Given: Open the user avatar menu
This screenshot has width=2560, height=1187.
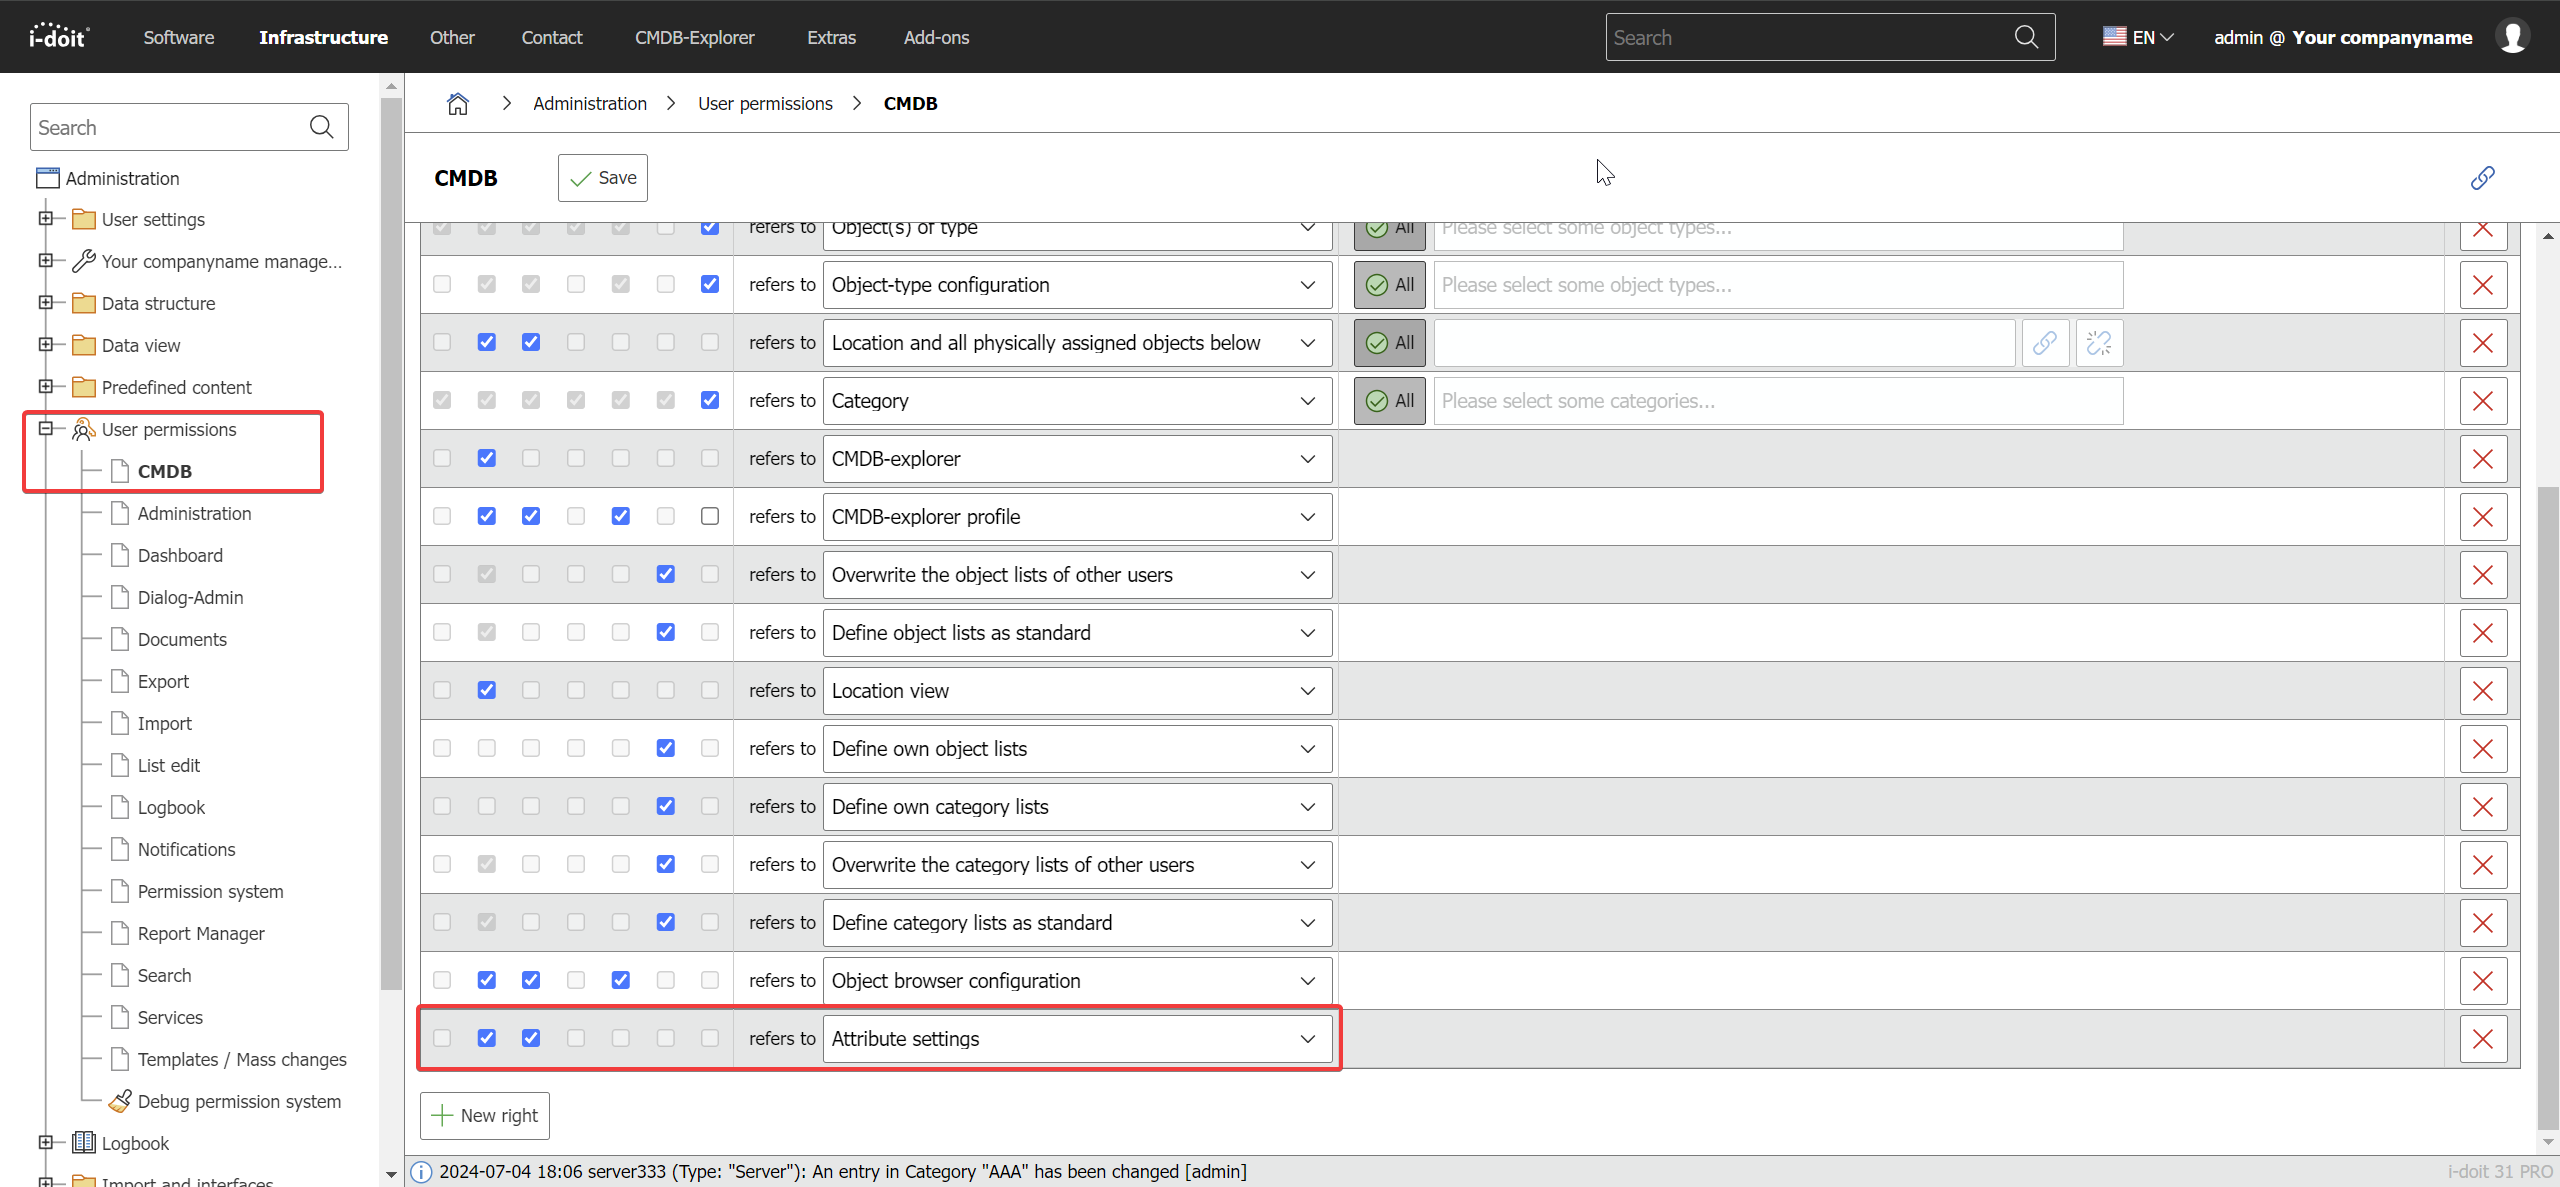Looking at the screenshot, I should coord(2512,37).
